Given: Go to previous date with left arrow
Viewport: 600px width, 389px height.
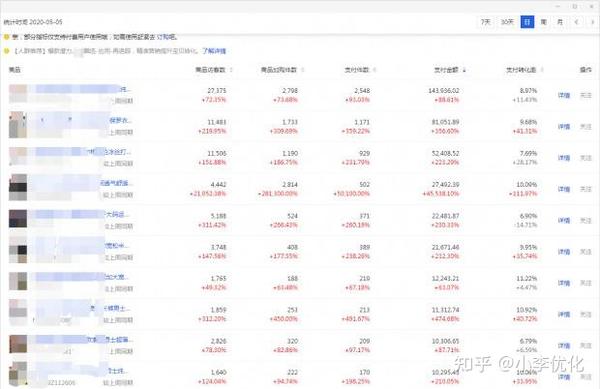Looking at the screenshot, I should tap(576, 22).
